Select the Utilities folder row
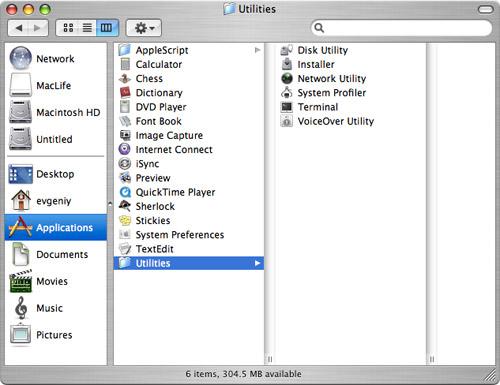Screen dimensions: 500x385 pos(189,263)
